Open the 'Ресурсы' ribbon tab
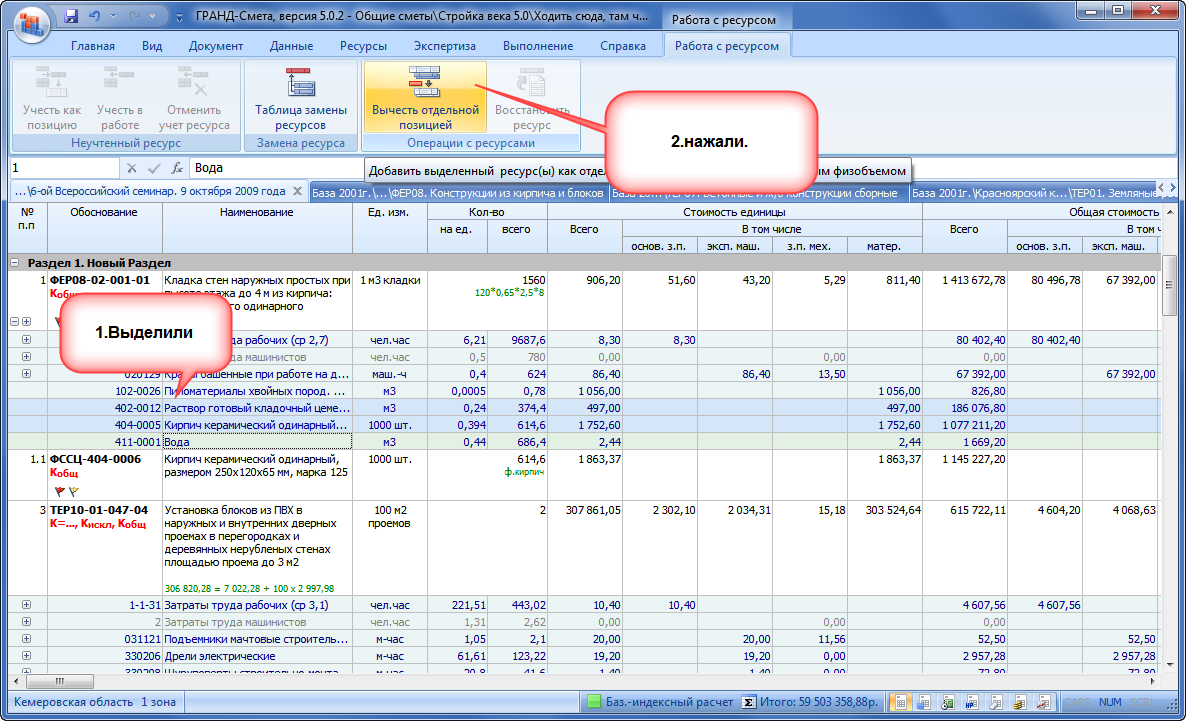The height and width of the screenshot is (721, 1186). [x=363, y=46]
